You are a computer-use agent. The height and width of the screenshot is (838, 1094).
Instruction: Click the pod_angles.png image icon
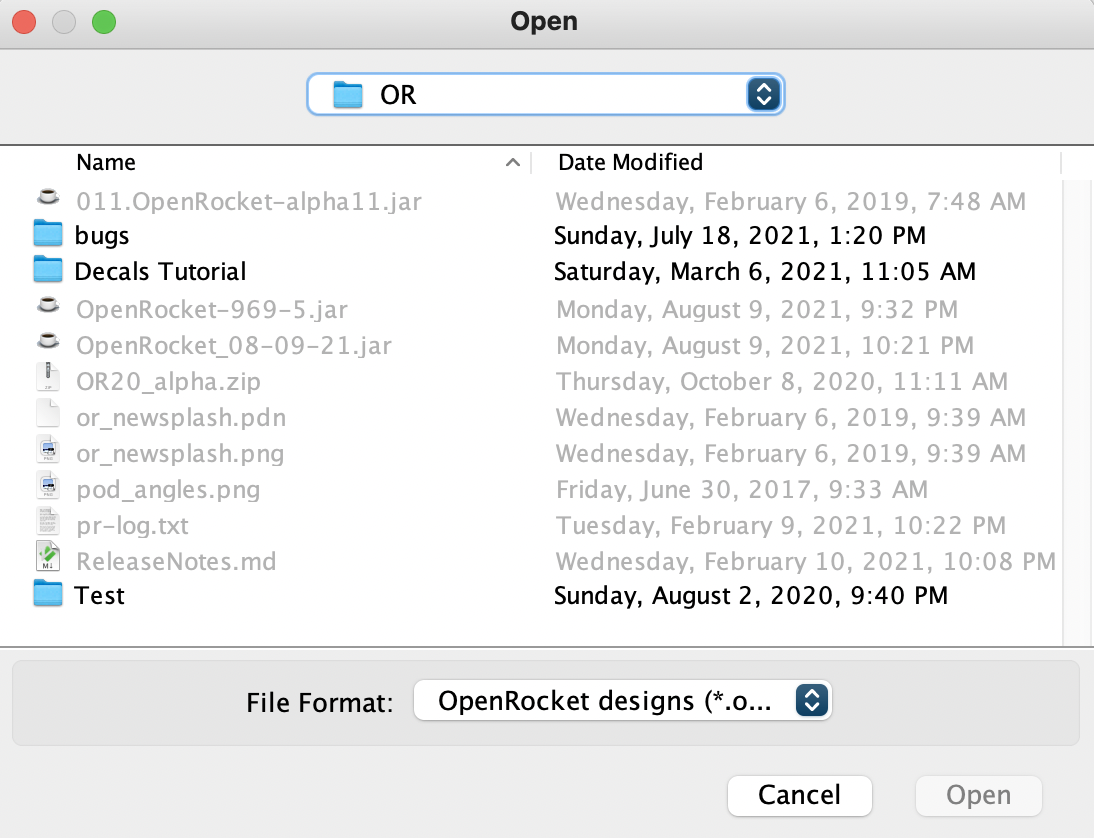point(48,489)
